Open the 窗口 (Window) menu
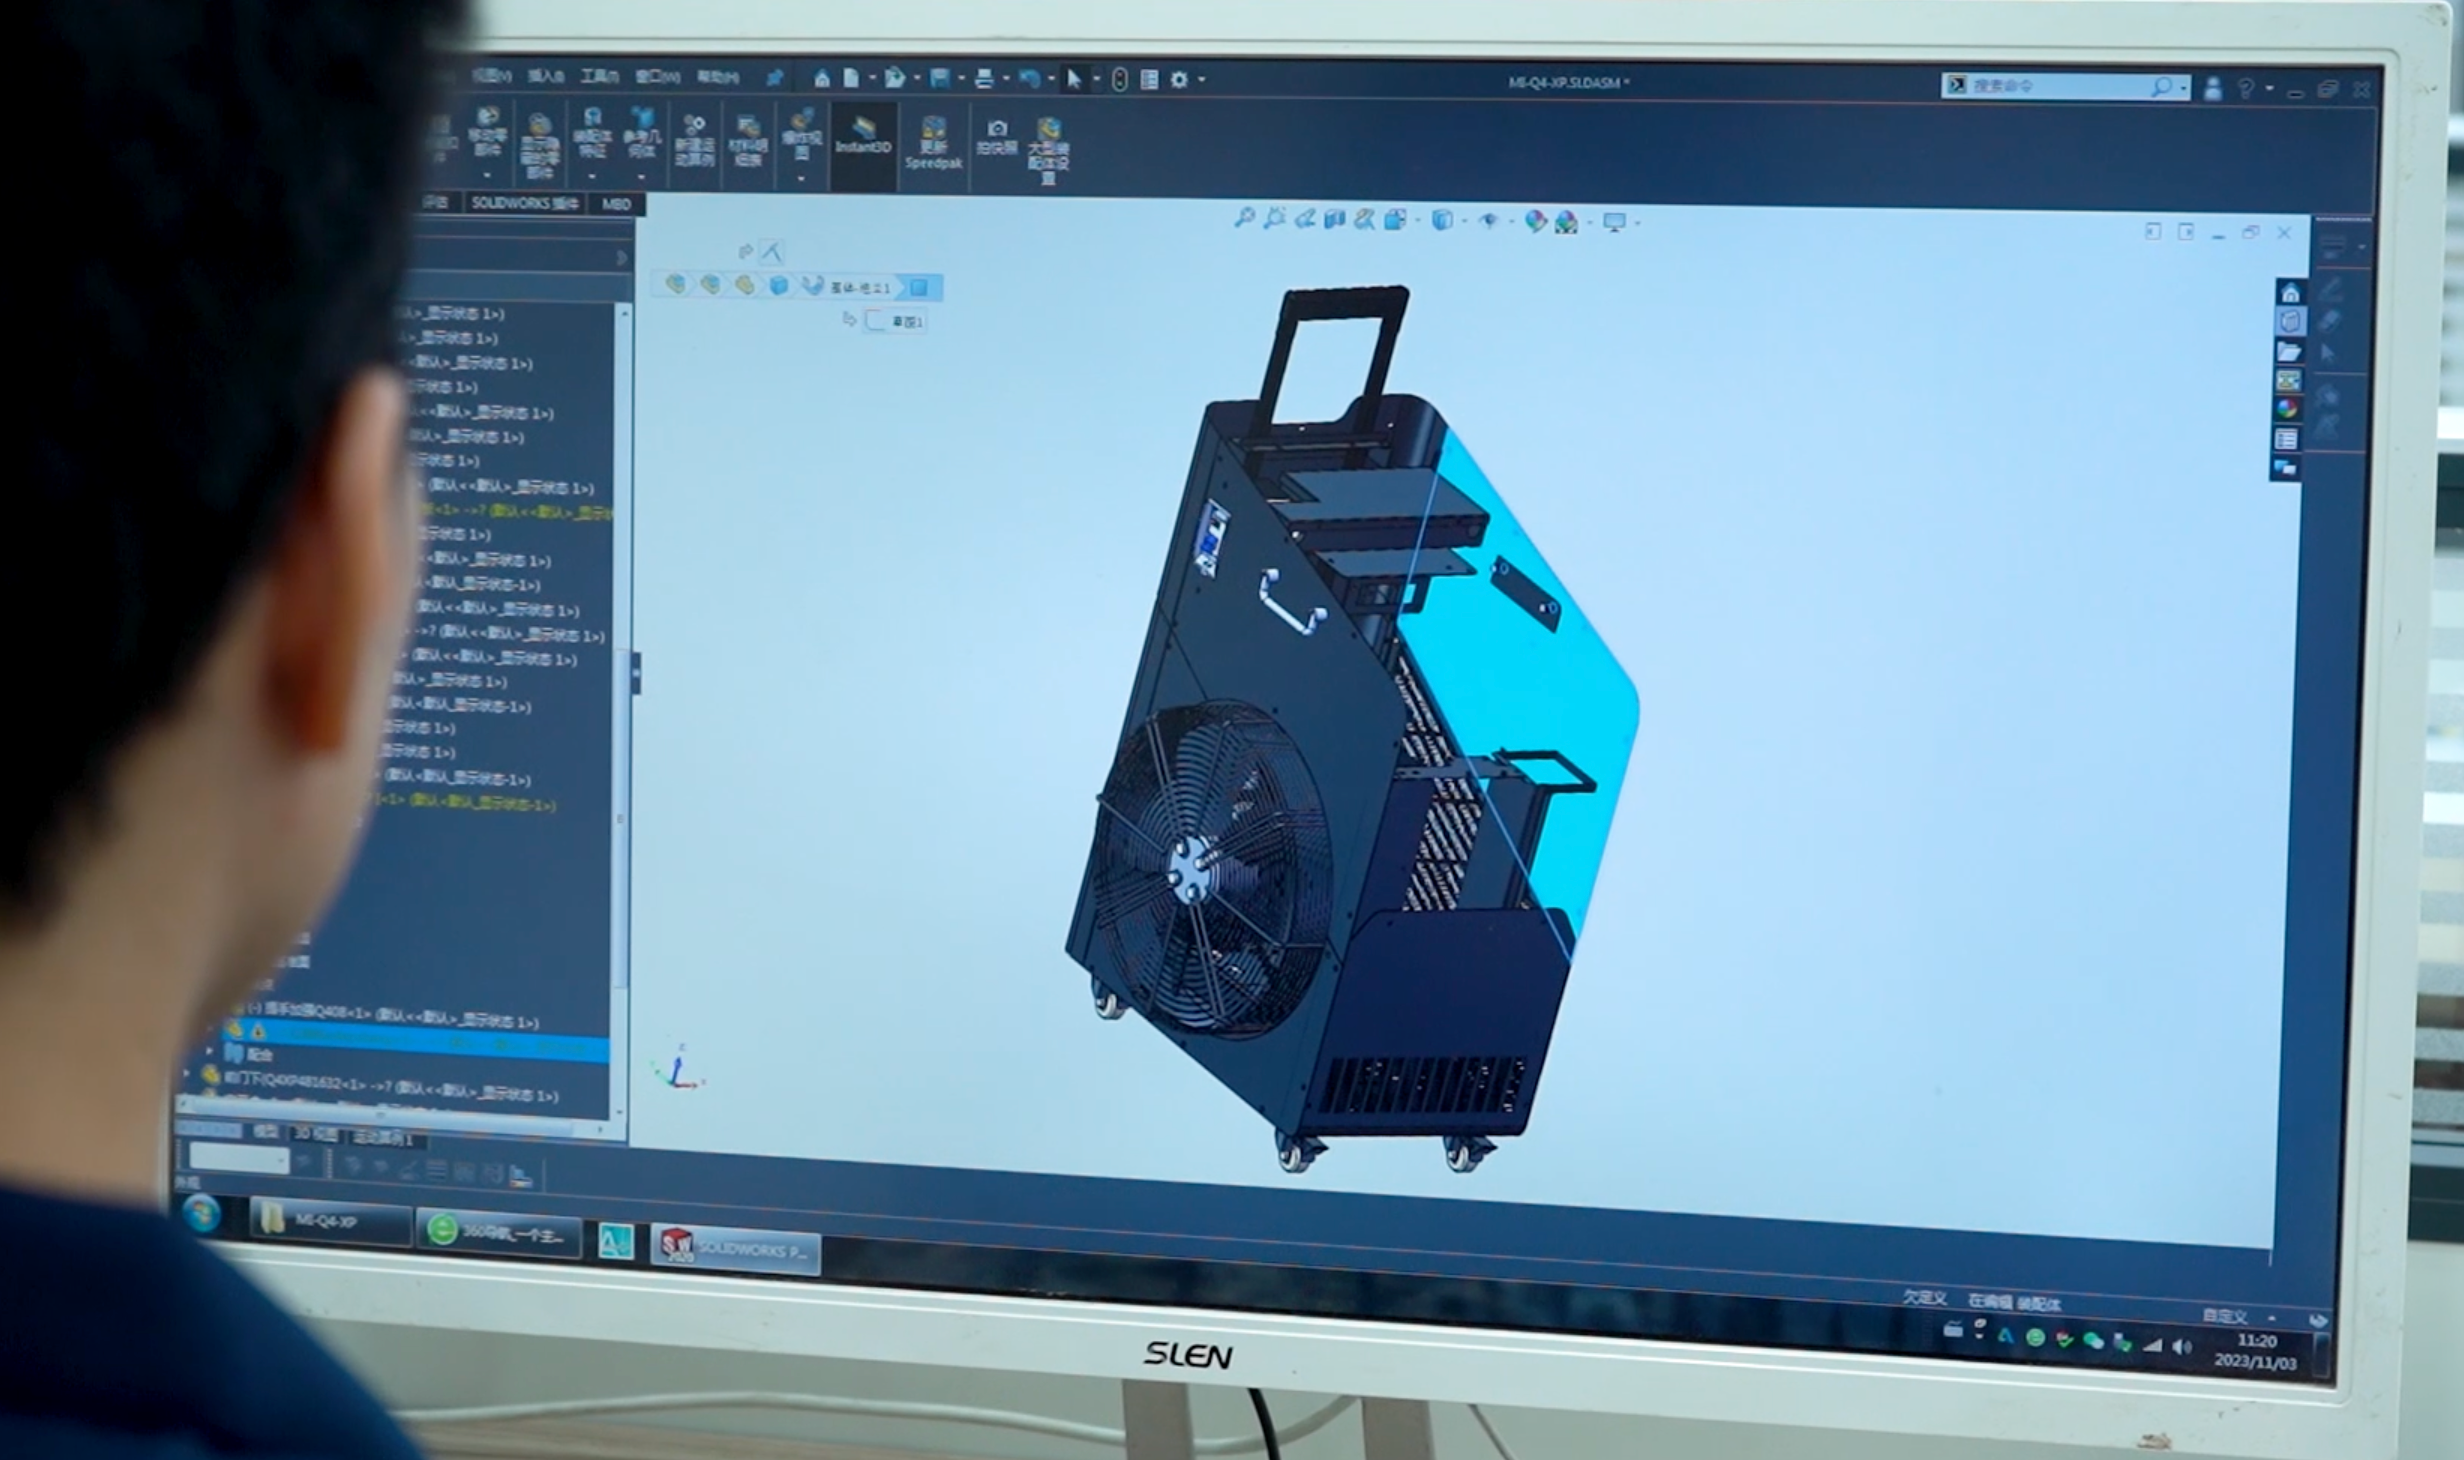The height and width of the screenshot is (1460, 2464). [657, 76]
